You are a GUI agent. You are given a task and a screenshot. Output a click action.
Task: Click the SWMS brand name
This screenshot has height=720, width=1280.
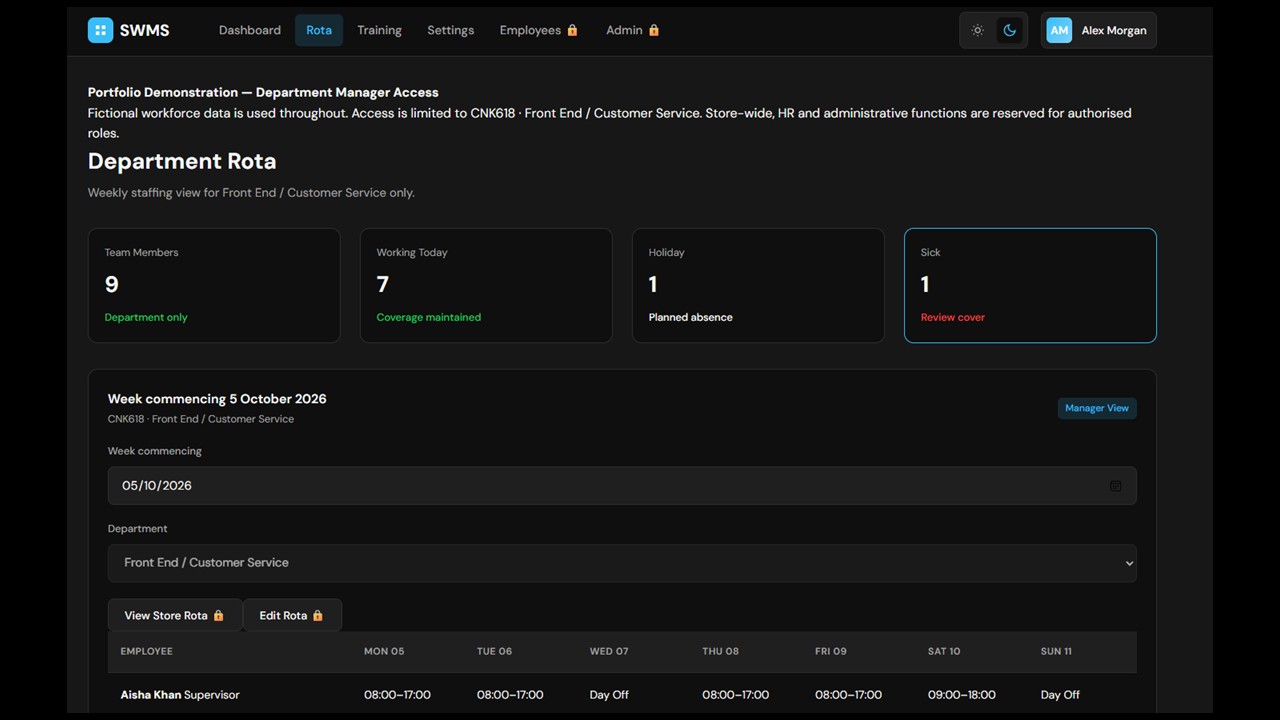pos(145,30)
